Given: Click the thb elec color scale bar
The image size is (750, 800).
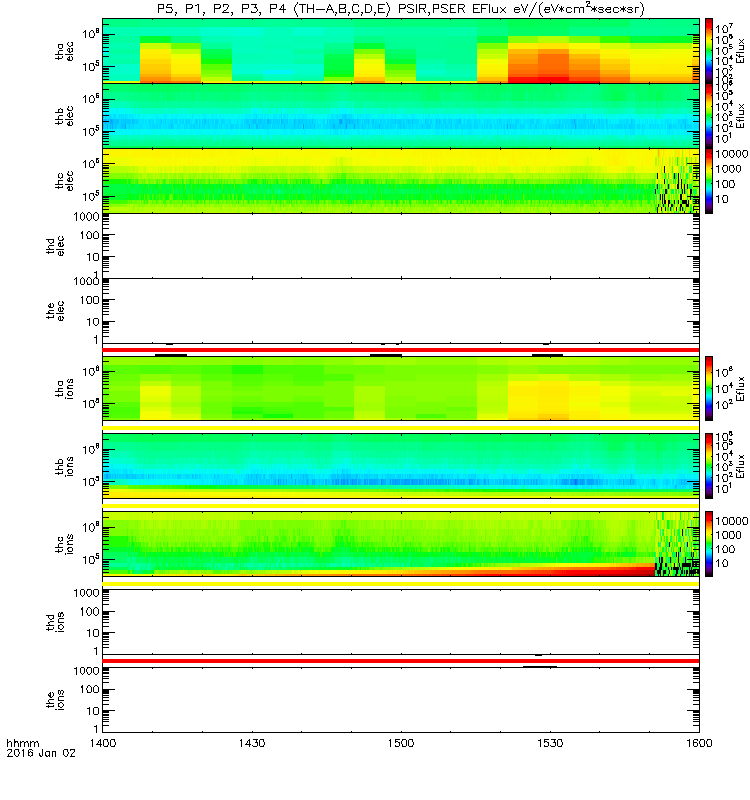Looking at the screenshot, I should (709, 116).
